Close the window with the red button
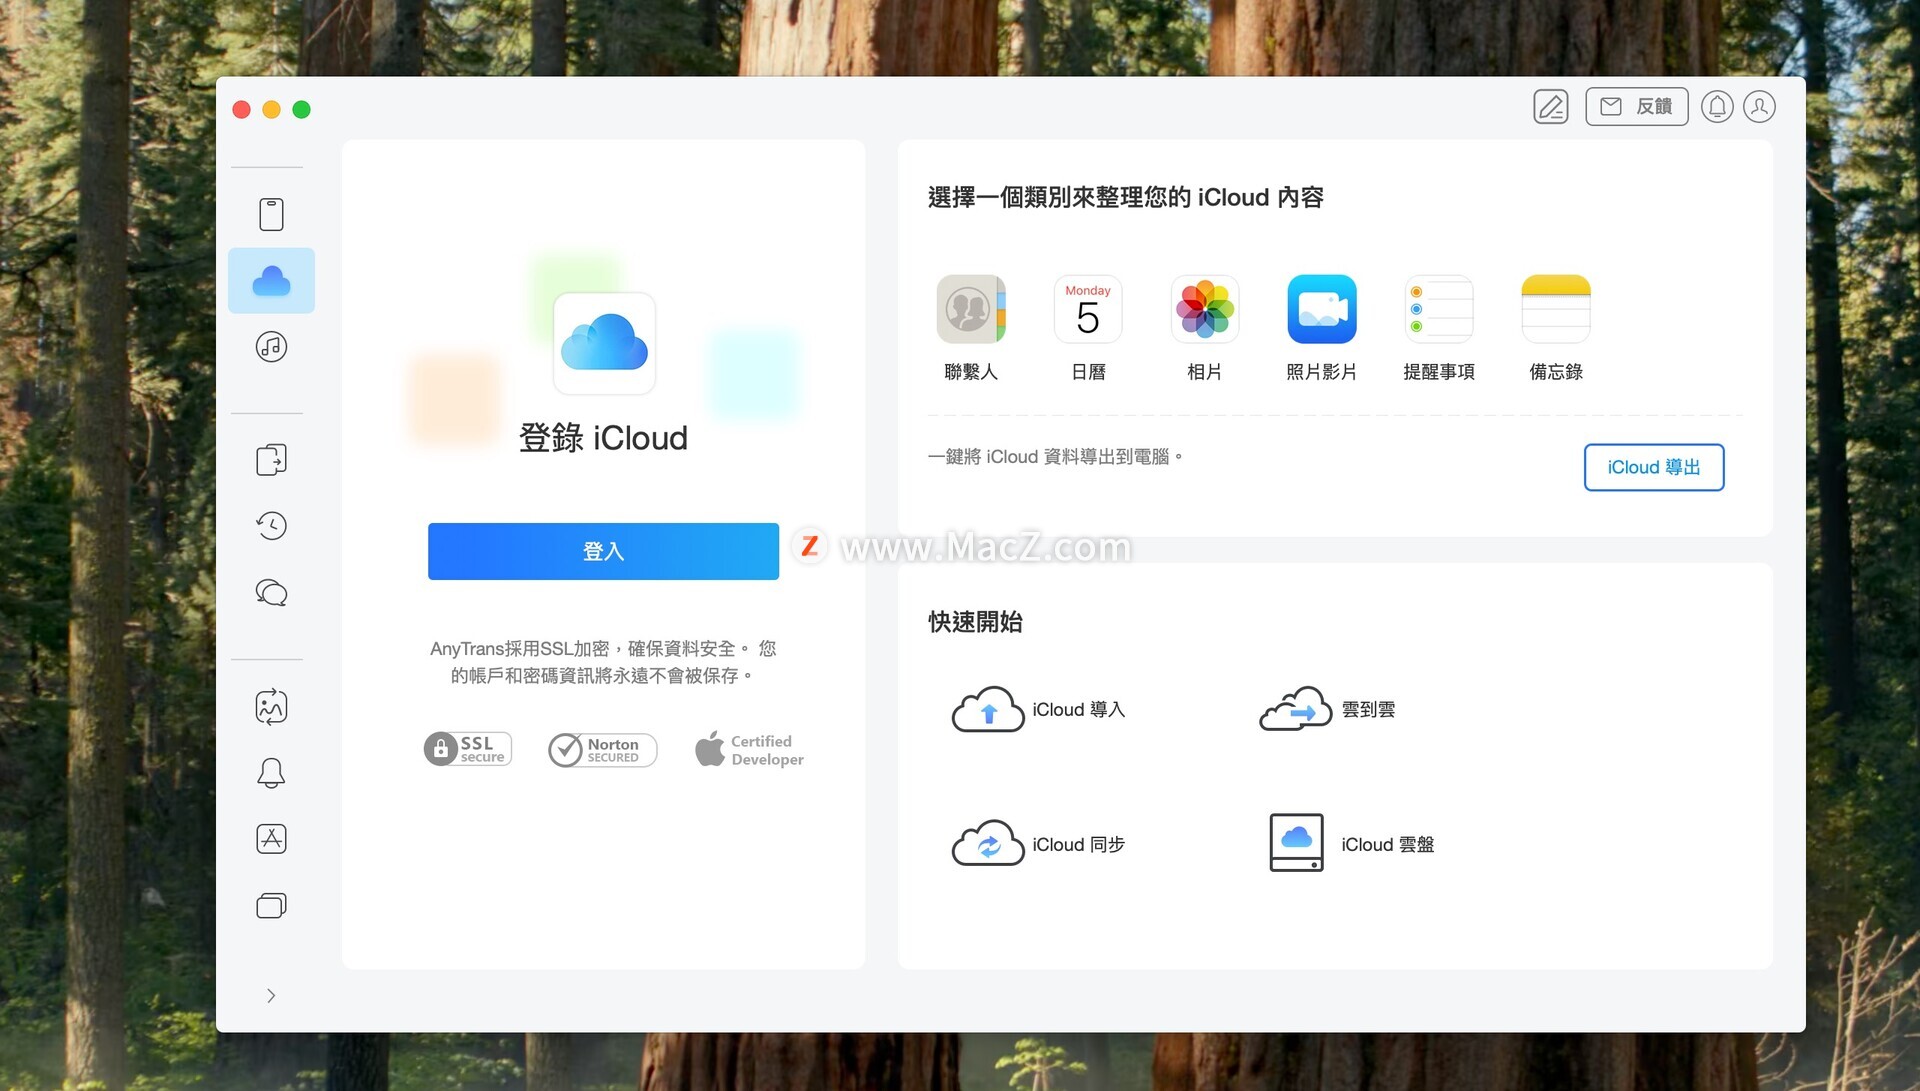This screenshot has height=1091, width=1920. [x=241, y=109]
